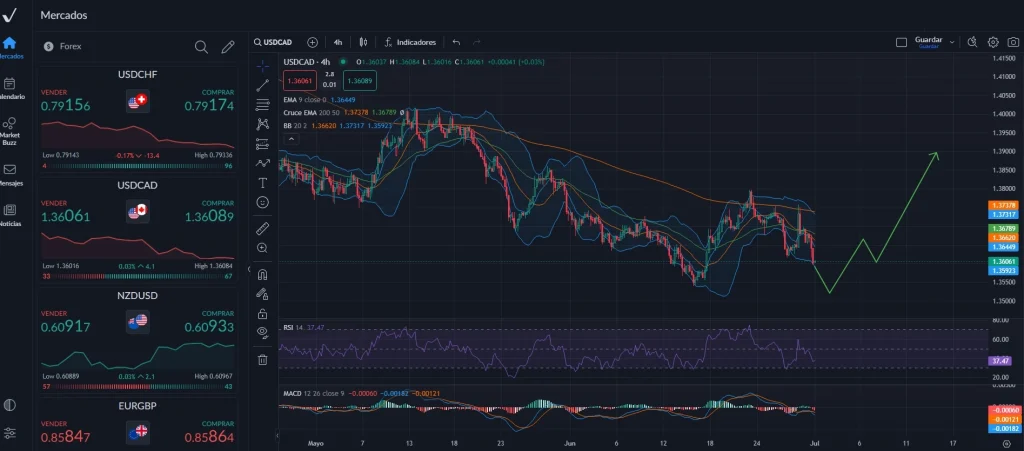Click the NZDUSD sentiment bar
Image resolution: width=1024 pixels, height=451 pixels.
(138, 386)
